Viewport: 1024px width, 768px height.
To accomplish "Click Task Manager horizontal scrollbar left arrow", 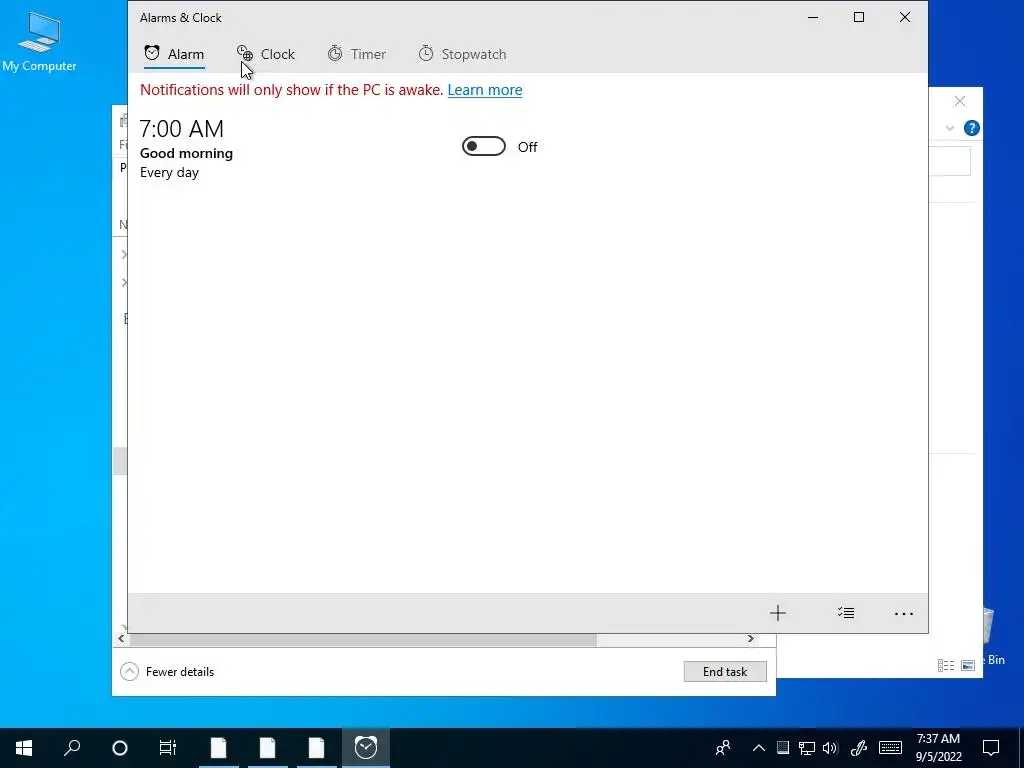I will click(121, 639).
